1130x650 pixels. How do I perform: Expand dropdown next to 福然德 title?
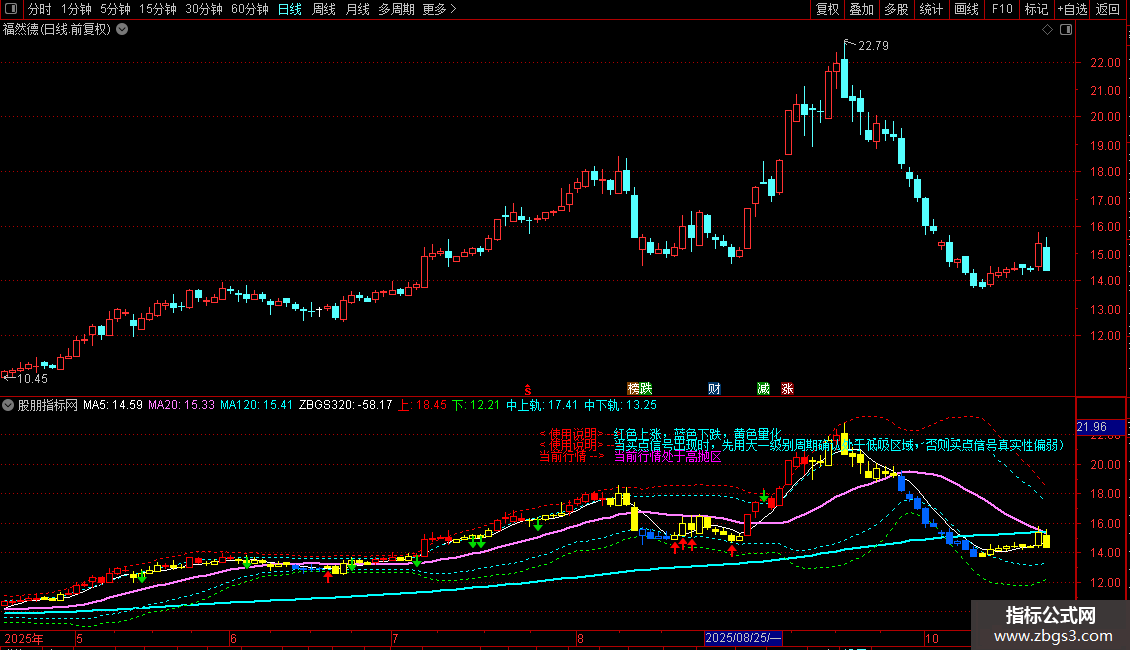123,30
